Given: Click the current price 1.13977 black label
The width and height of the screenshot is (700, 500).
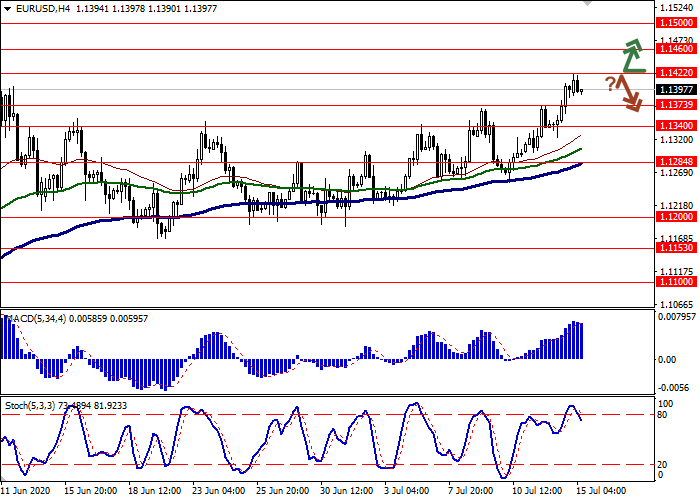Looking at the screenshot, I should pyautogui.click(x=676, y=89).
